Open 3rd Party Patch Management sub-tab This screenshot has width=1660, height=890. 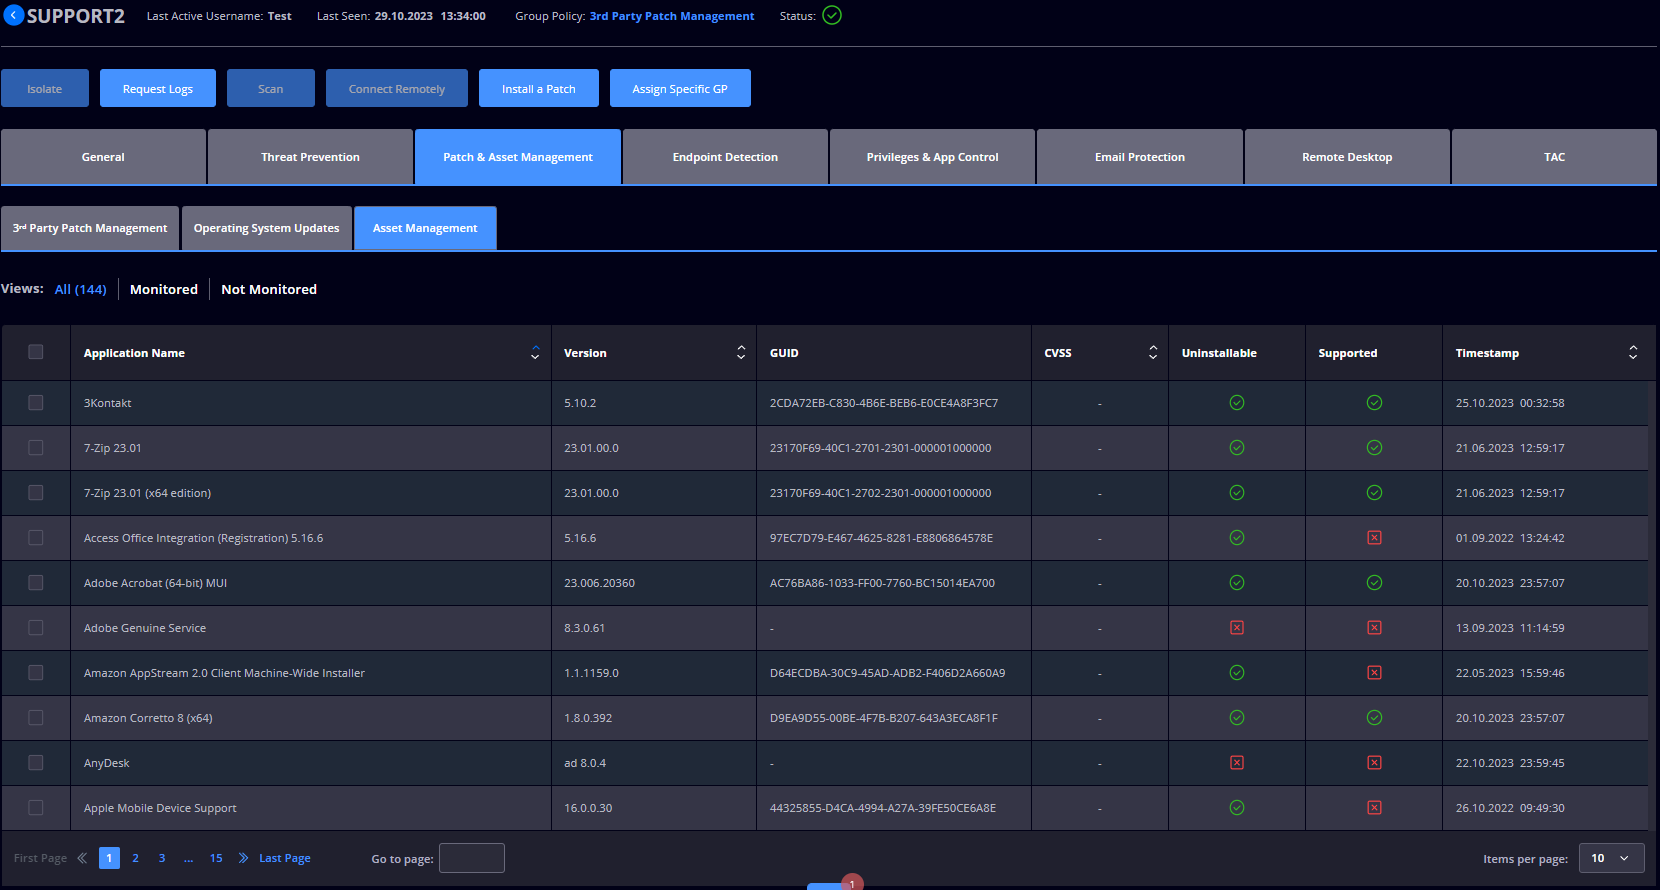pos(90,228)
